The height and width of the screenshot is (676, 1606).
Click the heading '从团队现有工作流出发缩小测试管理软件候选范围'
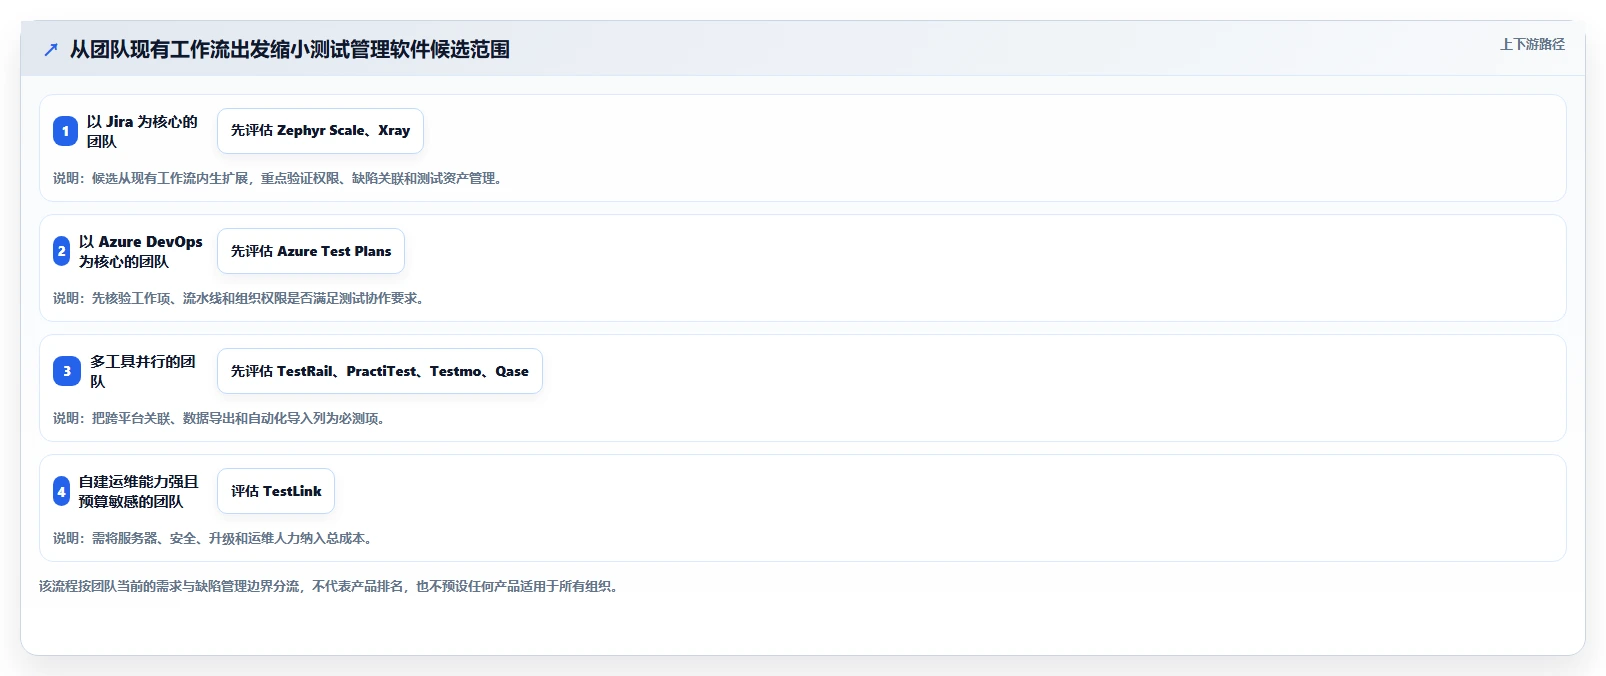click(290, 49)
